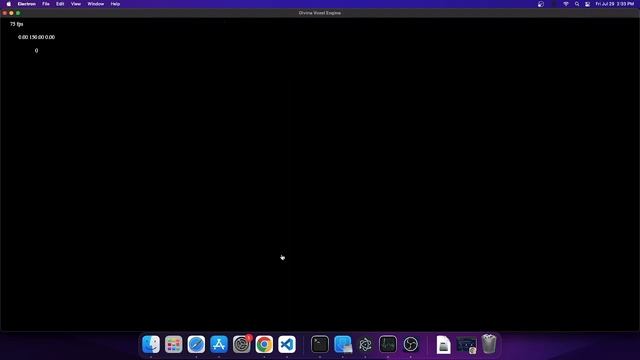Open the Help menu
The width and height of the screenshot is (640, 360).
pyautogui.click(x=115, y=4)
